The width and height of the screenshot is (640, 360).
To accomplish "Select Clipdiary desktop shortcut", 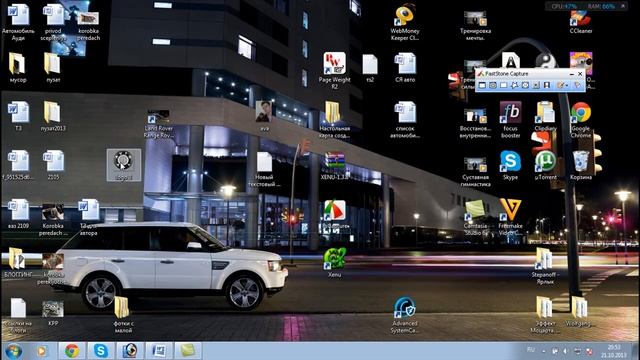I will (545, 117).
